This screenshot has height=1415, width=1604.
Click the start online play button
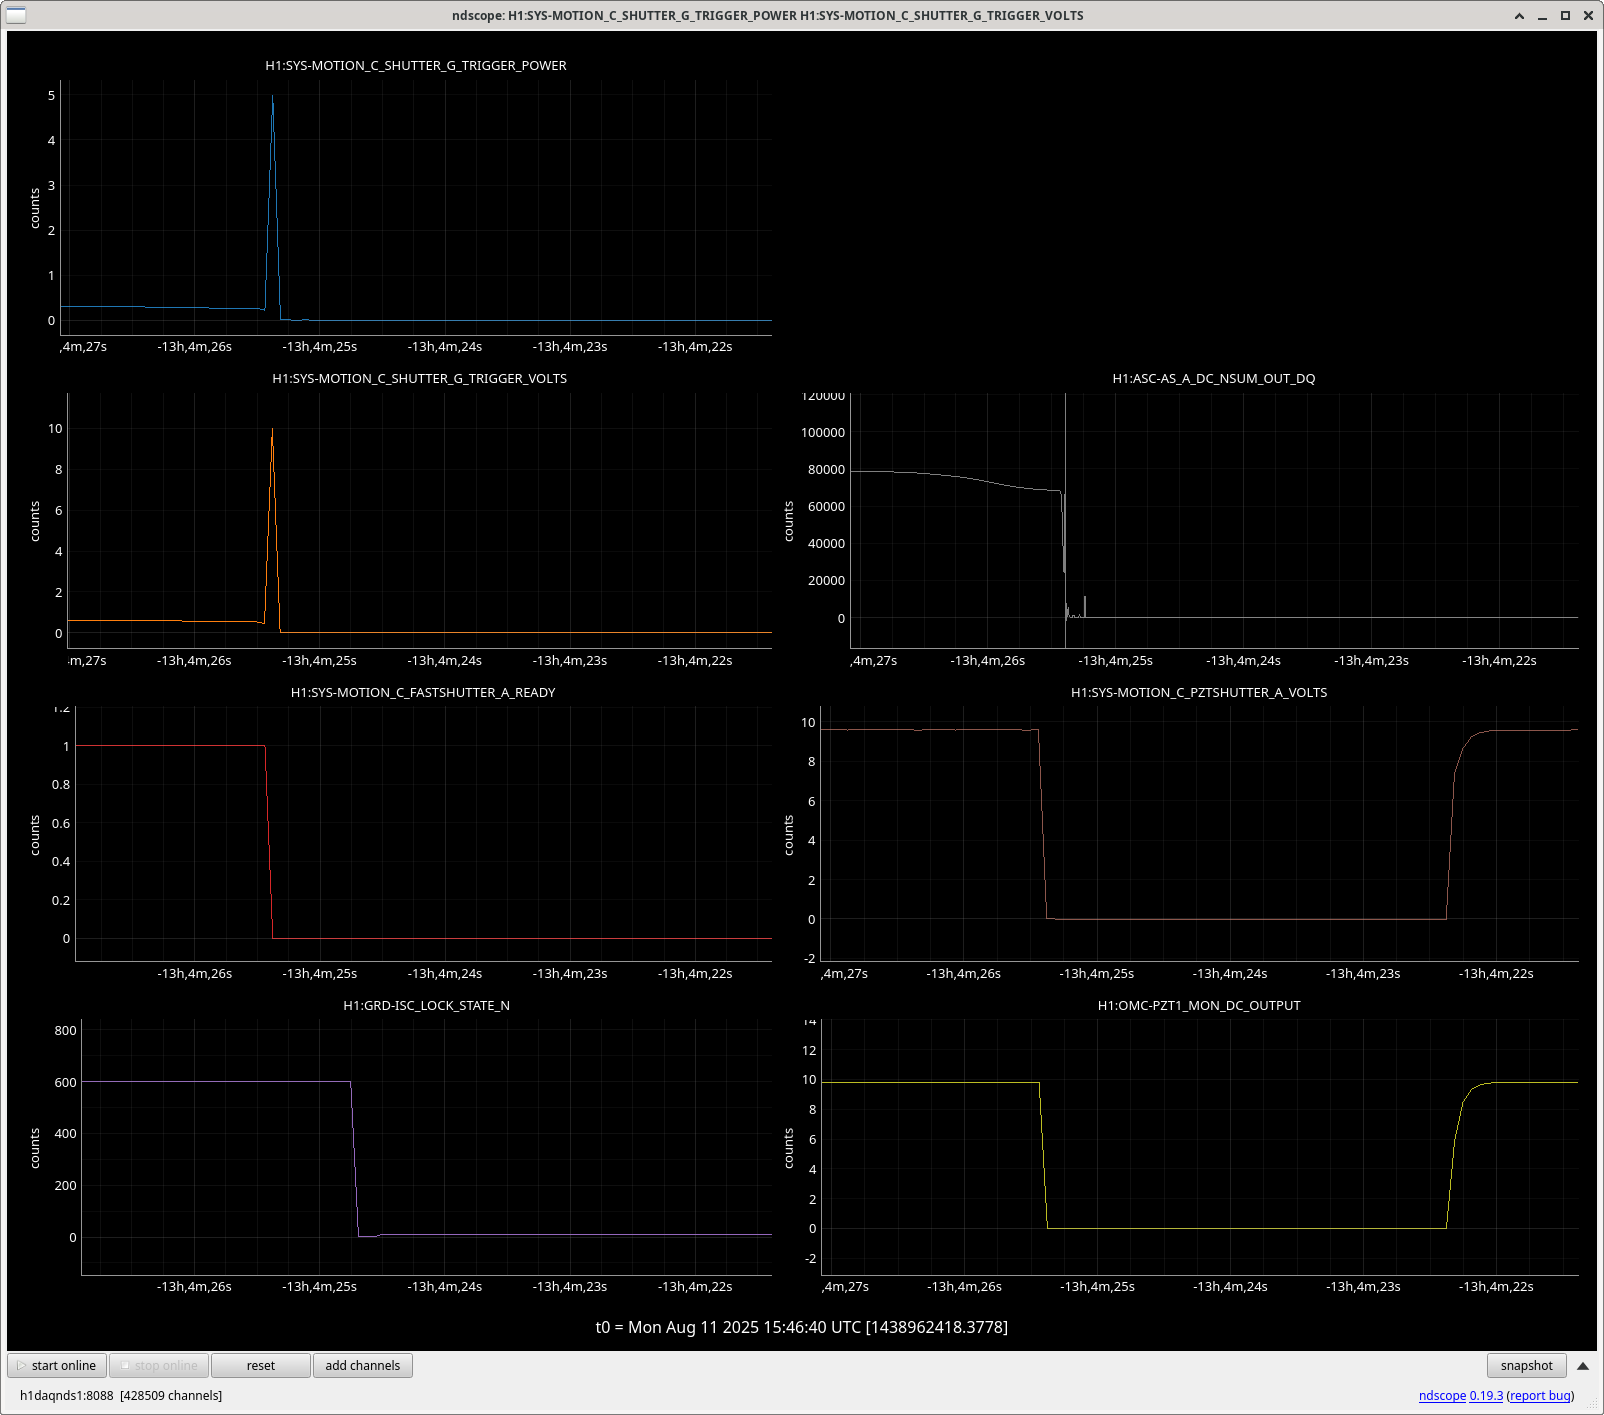(57, 1365)
